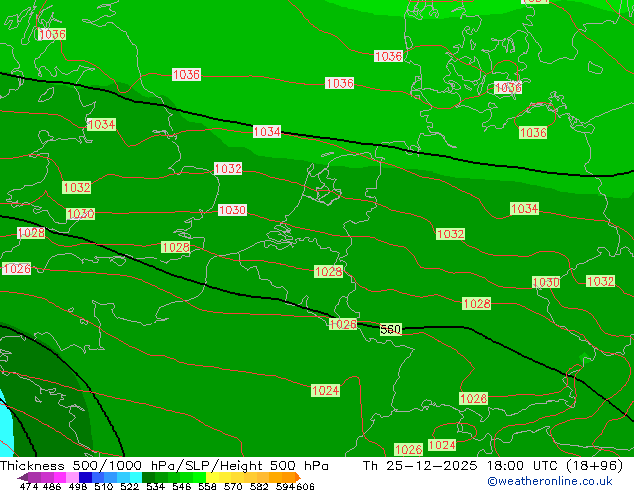Click the 1028 label over Belgium
The image size is (634, 490).
click(x=328, y=272)
